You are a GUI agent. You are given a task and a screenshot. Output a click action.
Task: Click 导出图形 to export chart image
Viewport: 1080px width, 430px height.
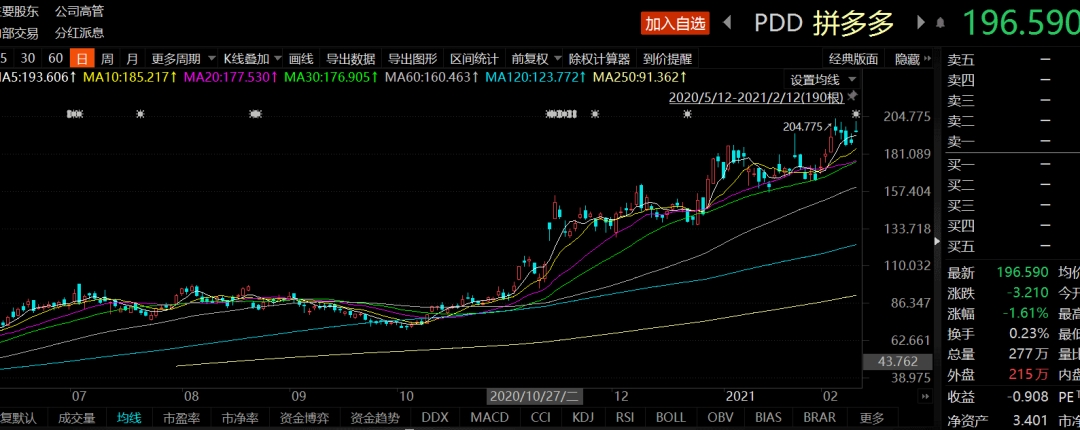pos(413,59)
